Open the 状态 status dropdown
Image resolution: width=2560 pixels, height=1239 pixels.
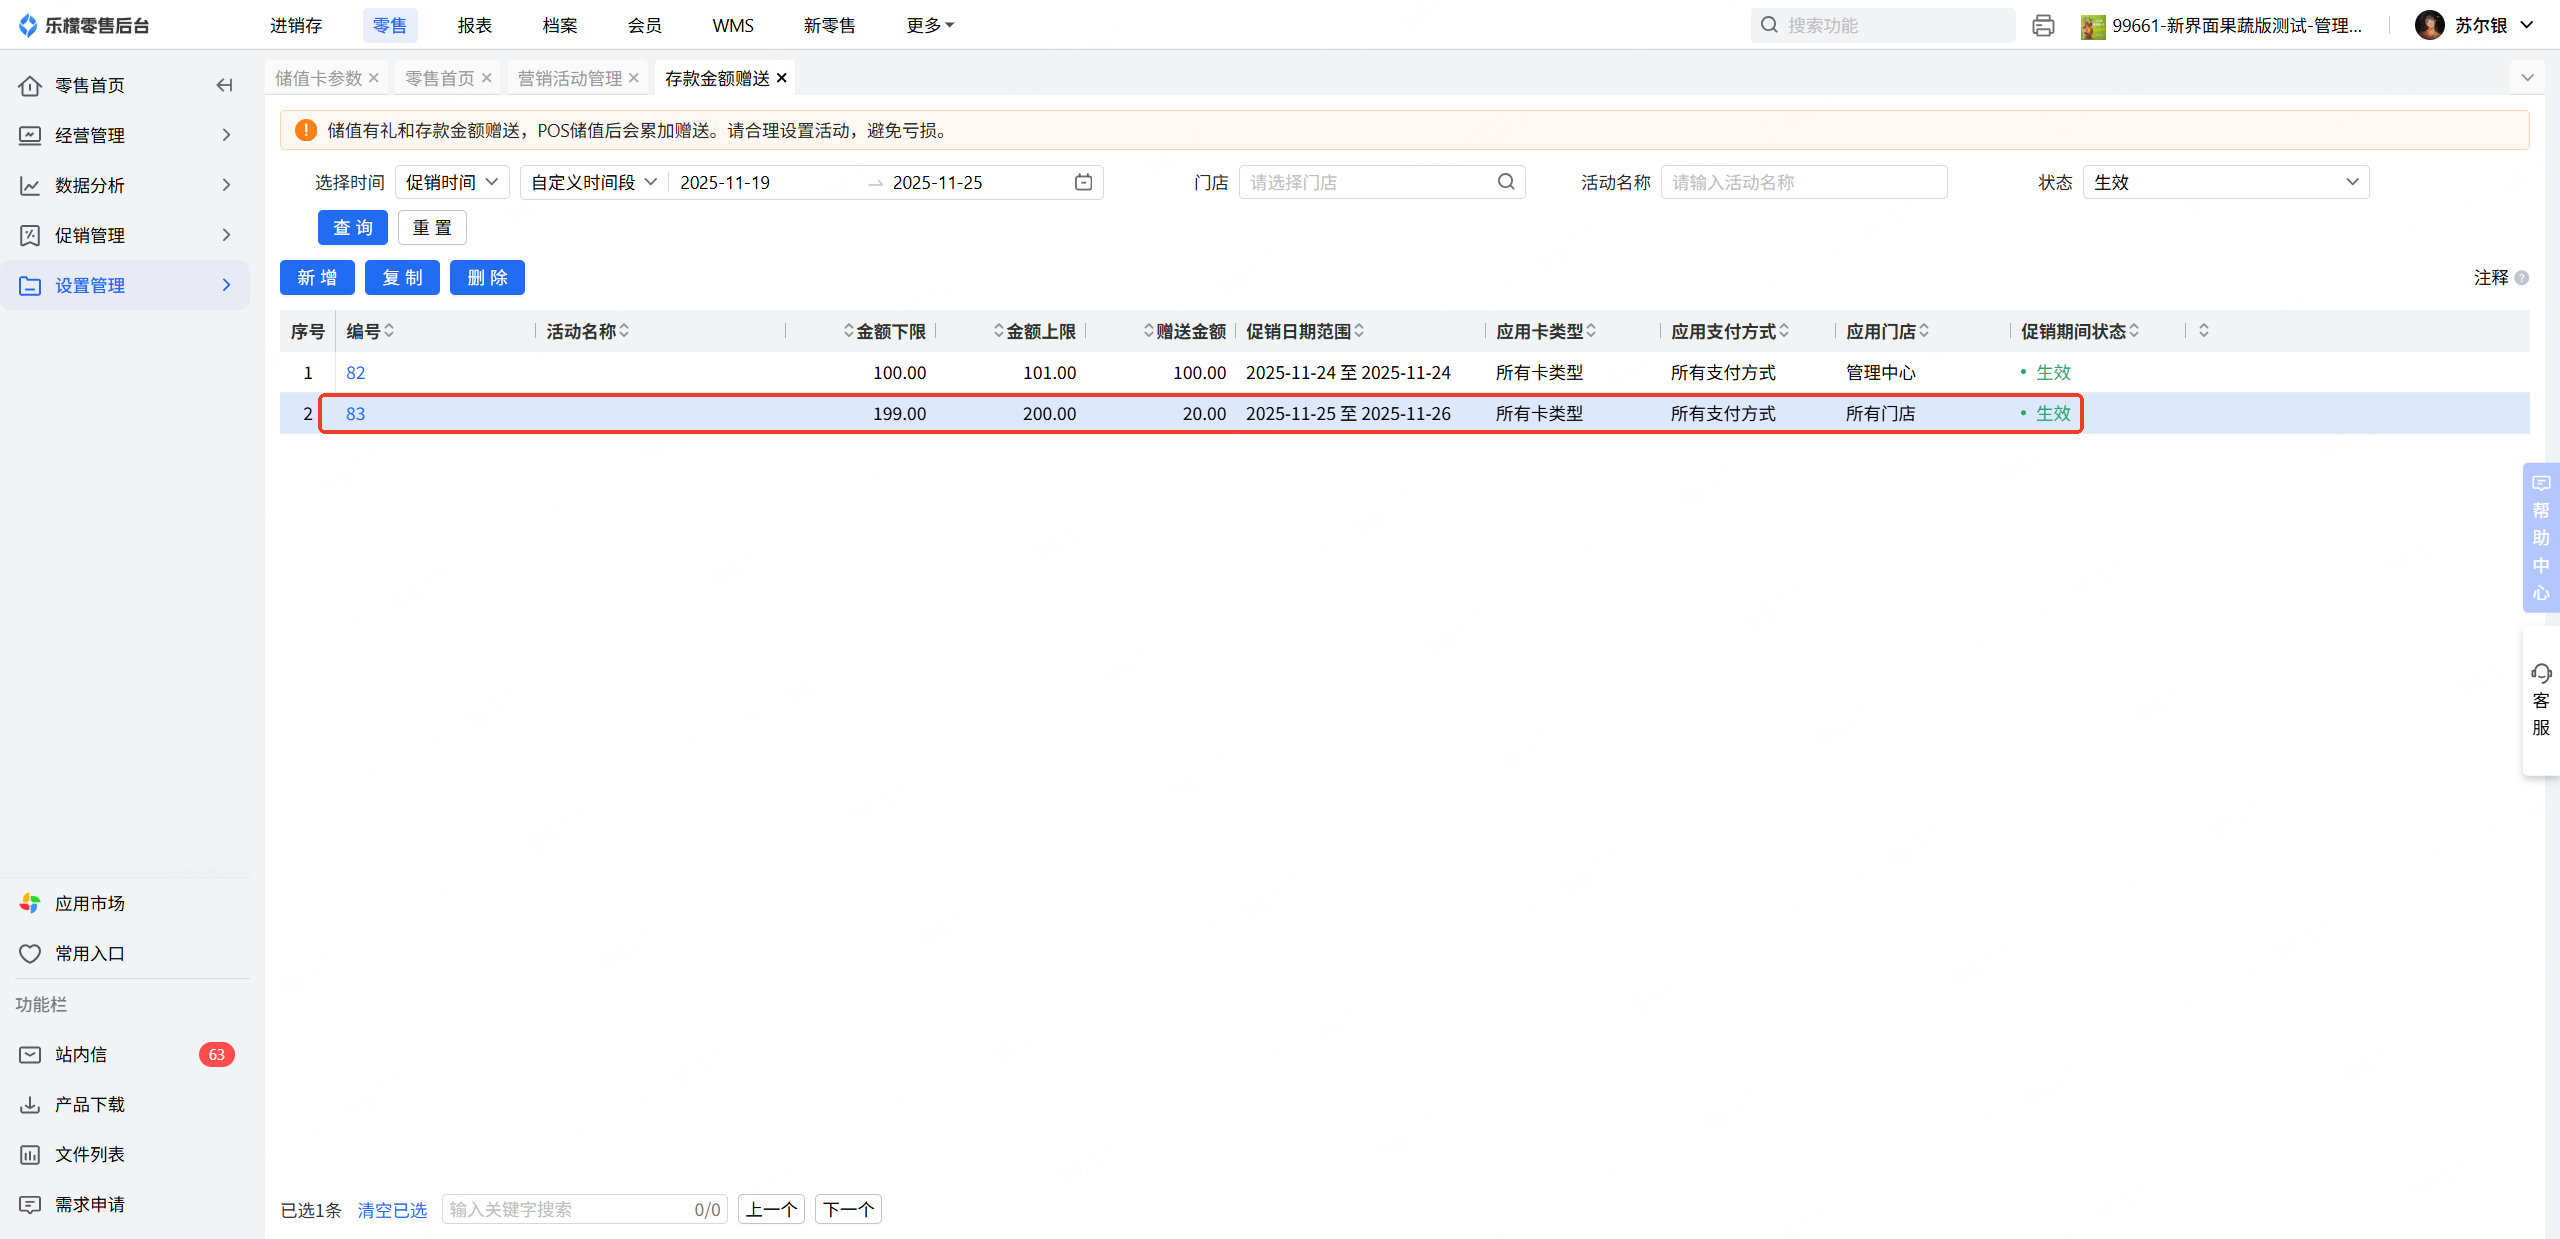coord(2225,182)
